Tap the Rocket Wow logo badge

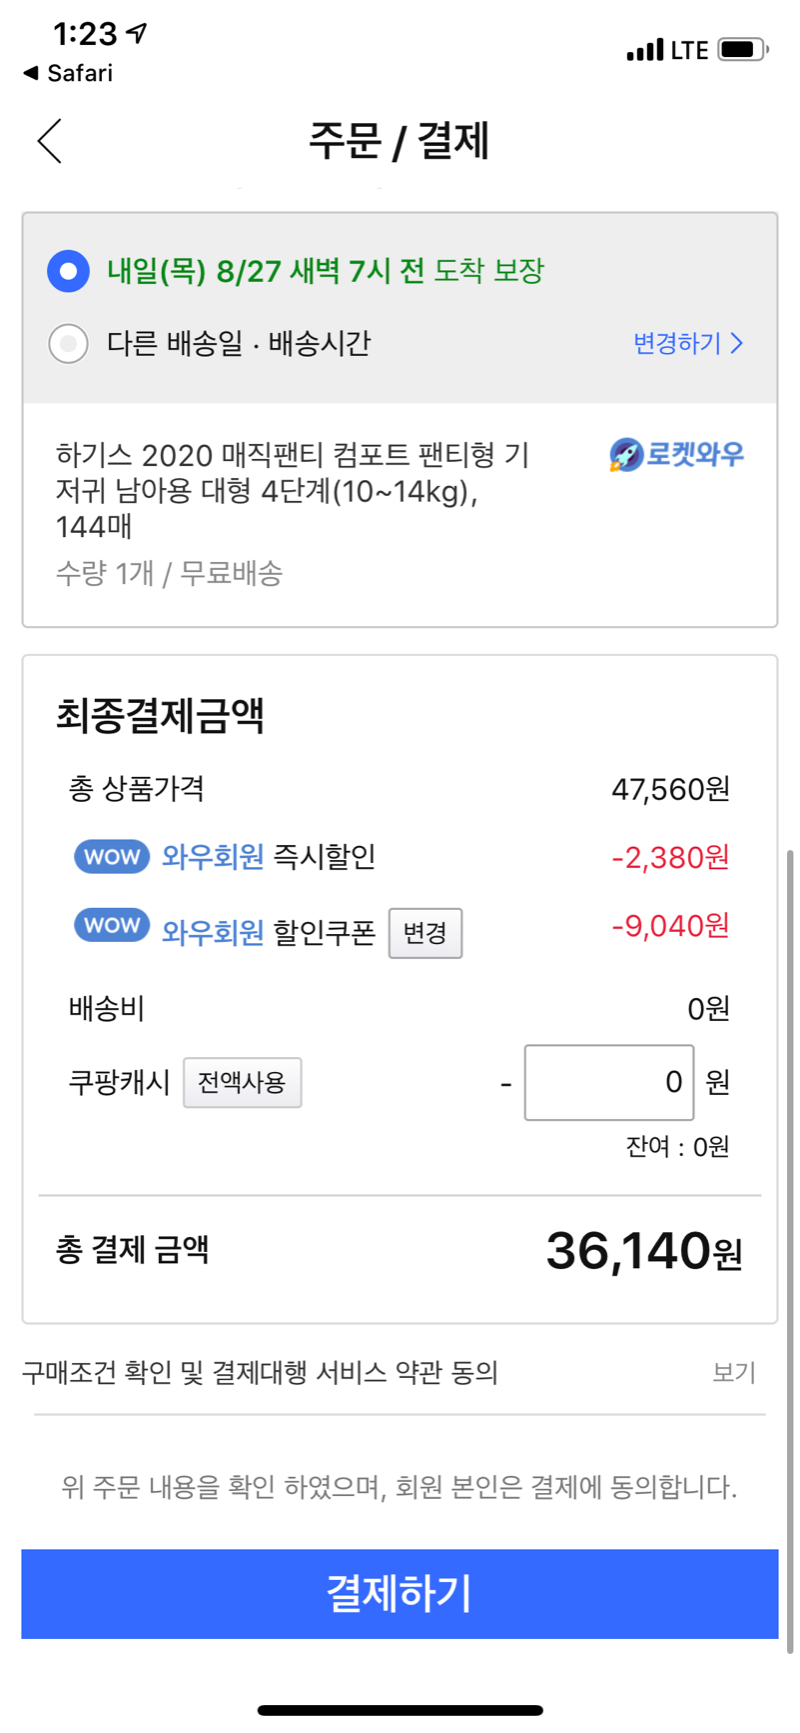(676, 454)
